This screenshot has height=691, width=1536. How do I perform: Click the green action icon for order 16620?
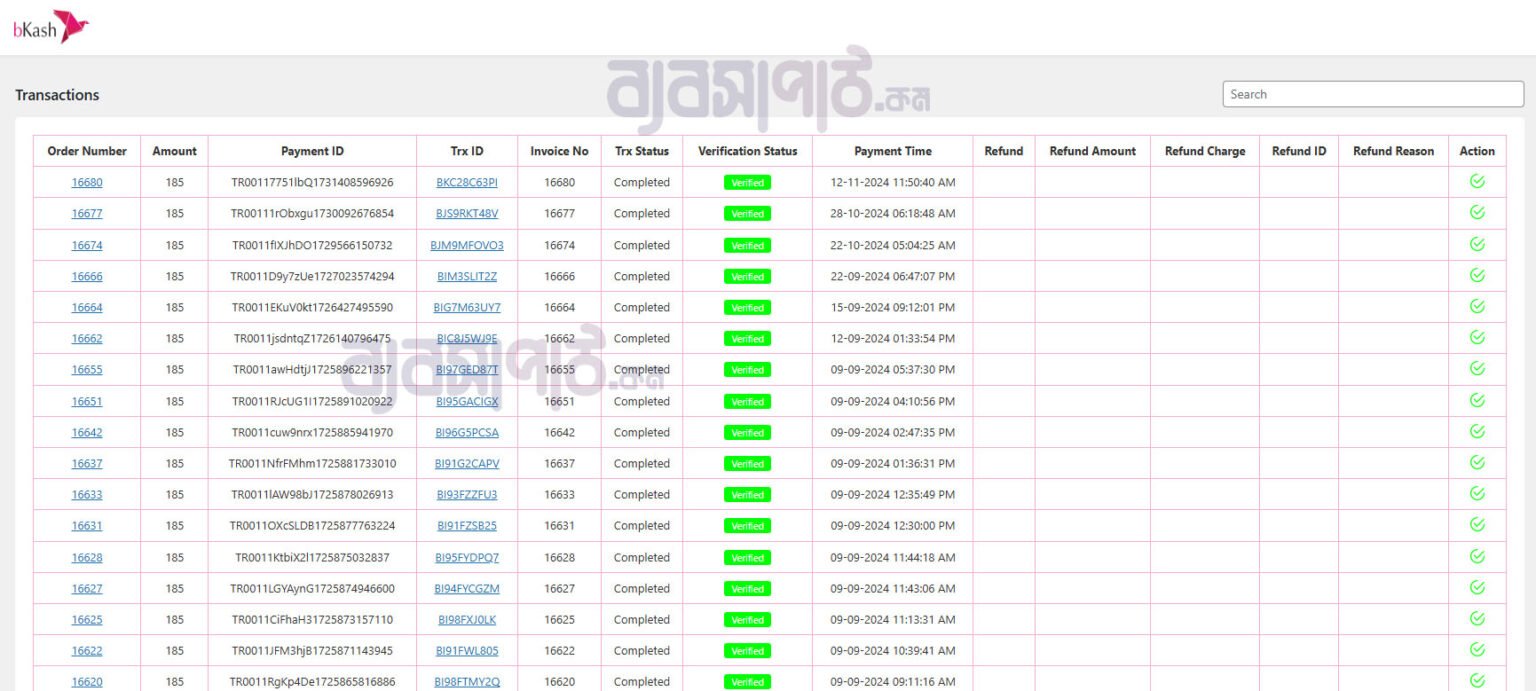coord(1477,681)
